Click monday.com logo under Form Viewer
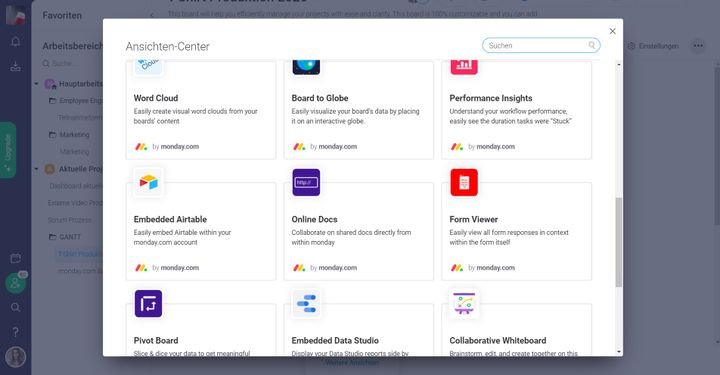This screenshot has width=720, height=375. click(x=457, y=268)
